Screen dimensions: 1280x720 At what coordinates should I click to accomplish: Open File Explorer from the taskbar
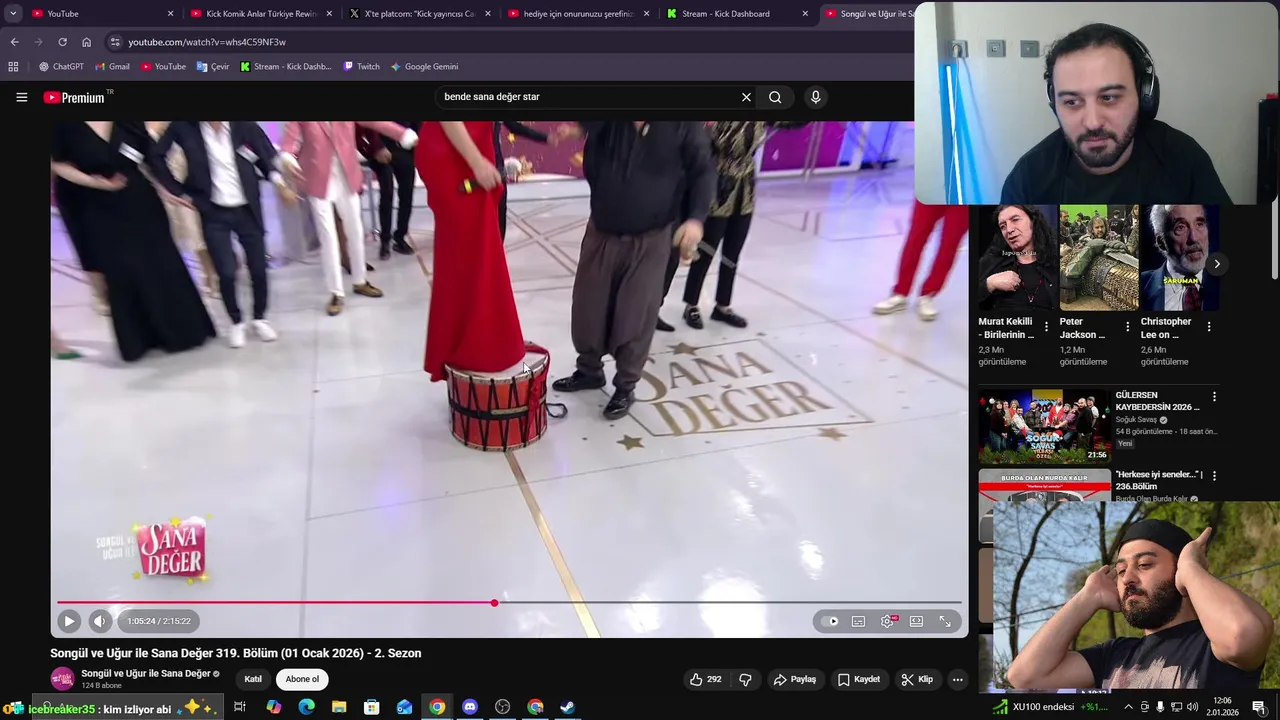pyautogui.click(x=339, y=707)
